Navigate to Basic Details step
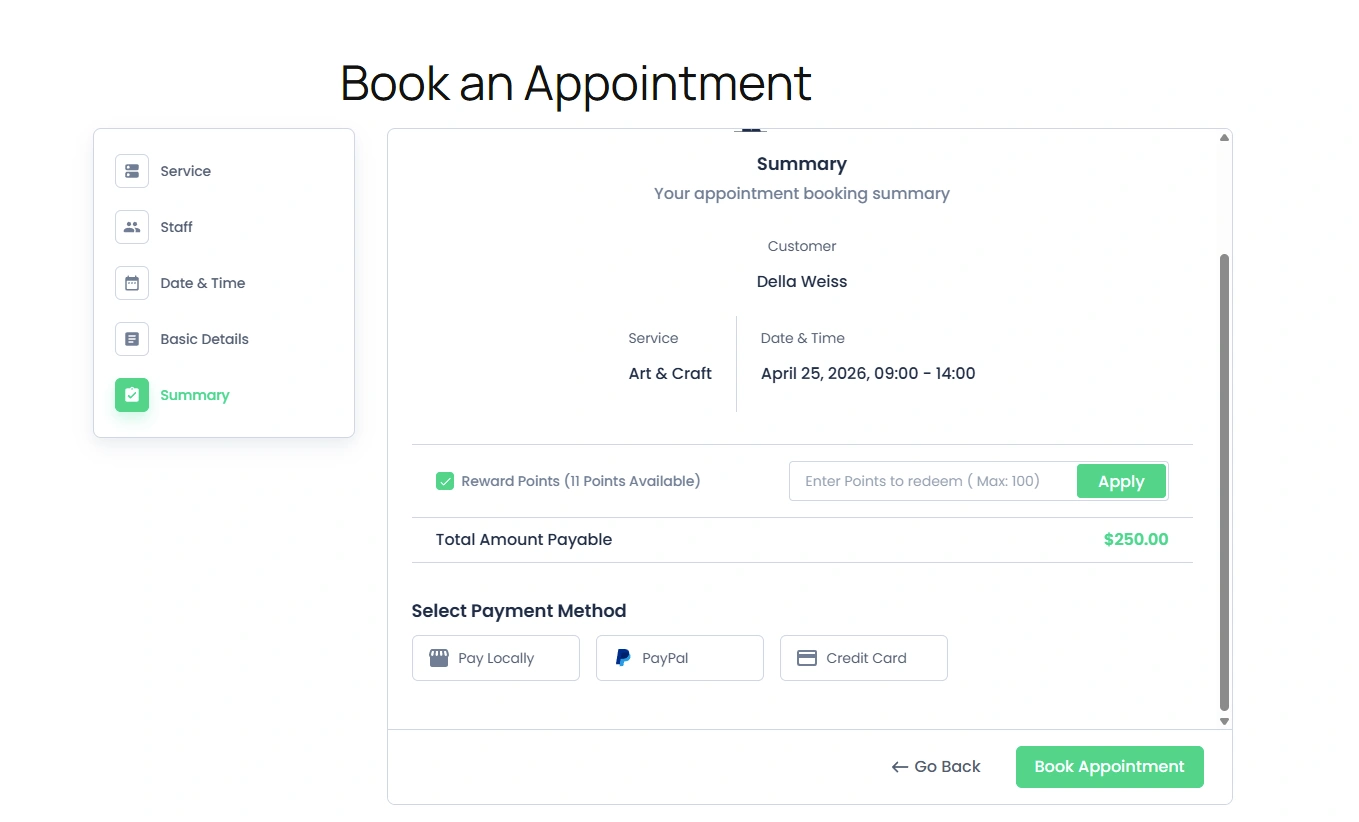1359x822 pixels. (x=204, y=339)
